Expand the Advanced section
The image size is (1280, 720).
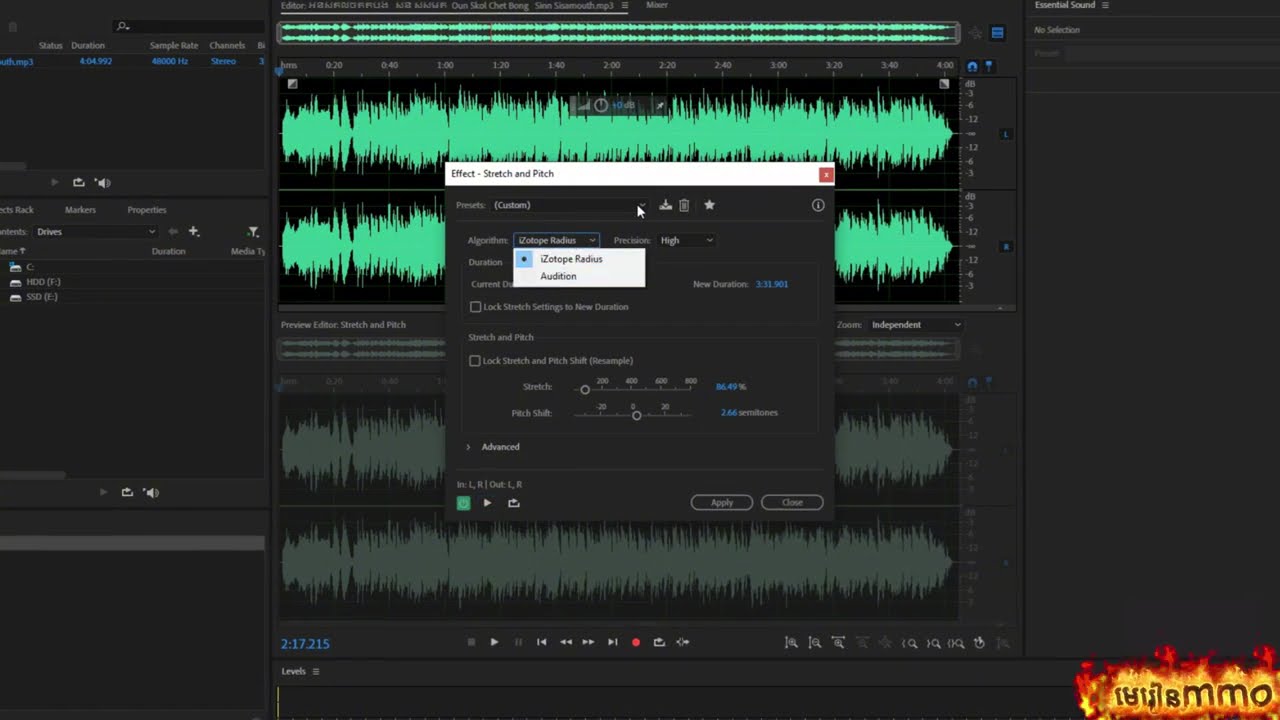(500, 447)
